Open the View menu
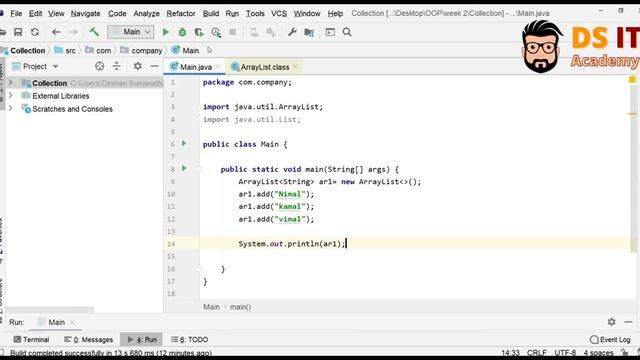This screenshot has height=360, width=640. 56,13
